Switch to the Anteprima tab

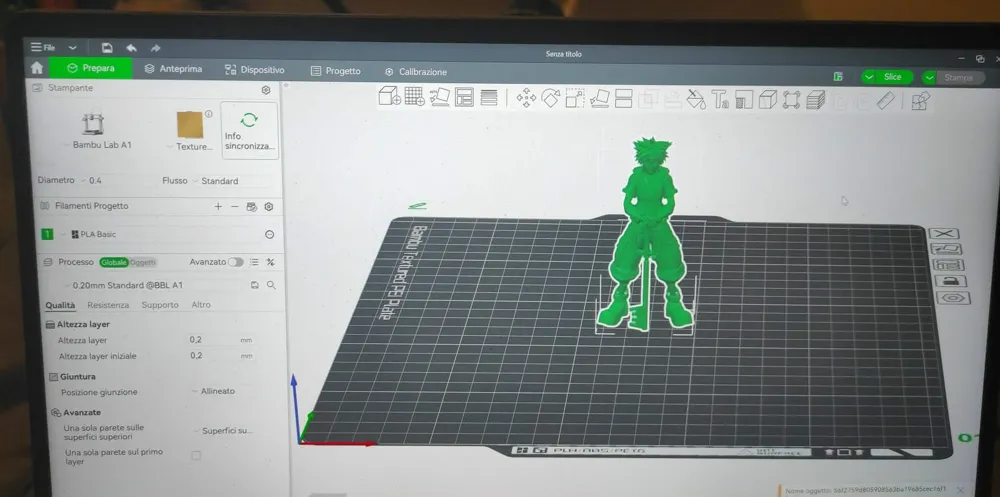173,69
